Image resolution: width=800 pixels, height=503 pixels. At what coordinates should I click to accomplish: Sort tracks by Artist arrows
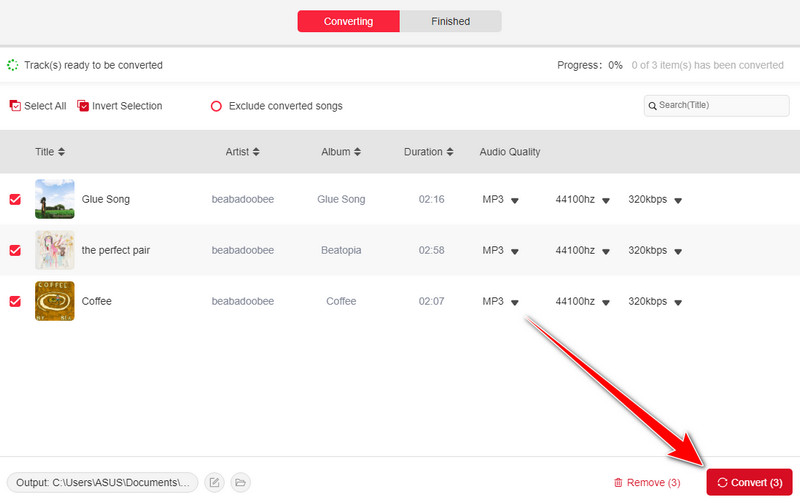tap(256, 152)
